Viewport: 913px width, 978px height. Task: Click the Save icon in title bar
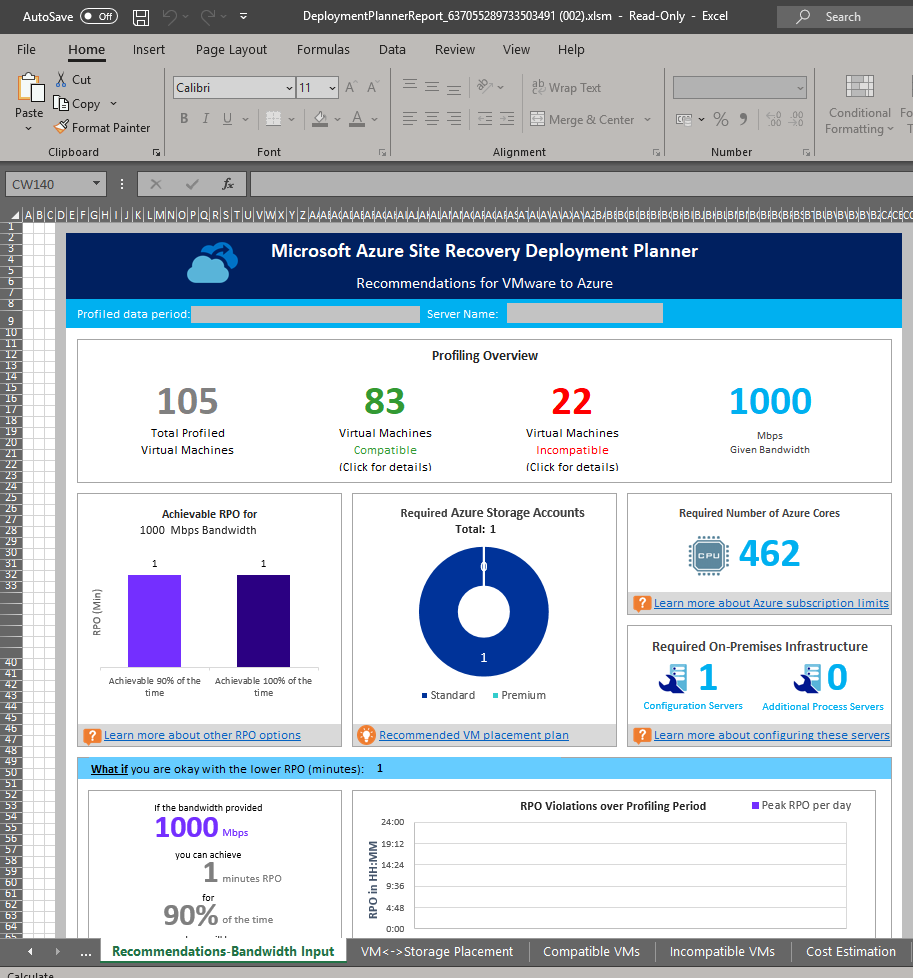point(141,17)
